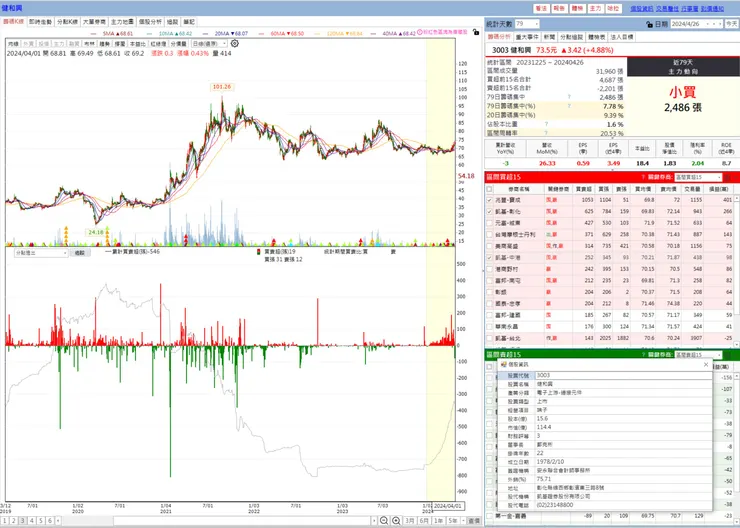
Task: Click the lock icon beside the MA legend
Action: [x=476, y=32]
